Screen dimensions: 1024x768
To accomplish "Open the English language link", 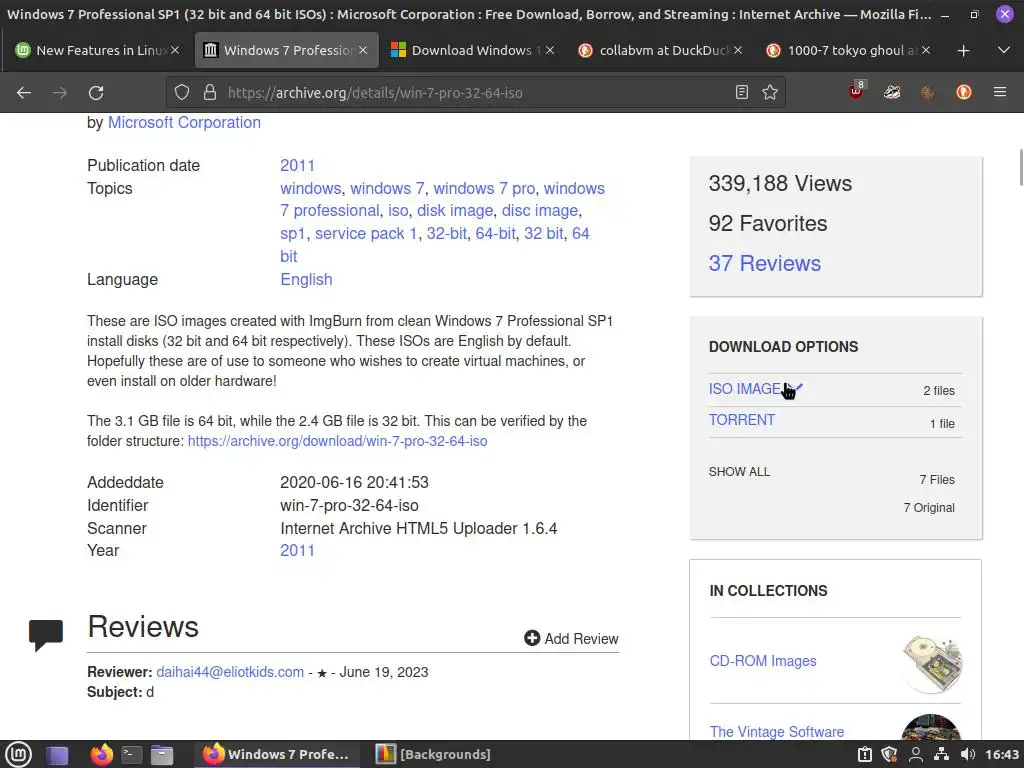I will (306, 280).
